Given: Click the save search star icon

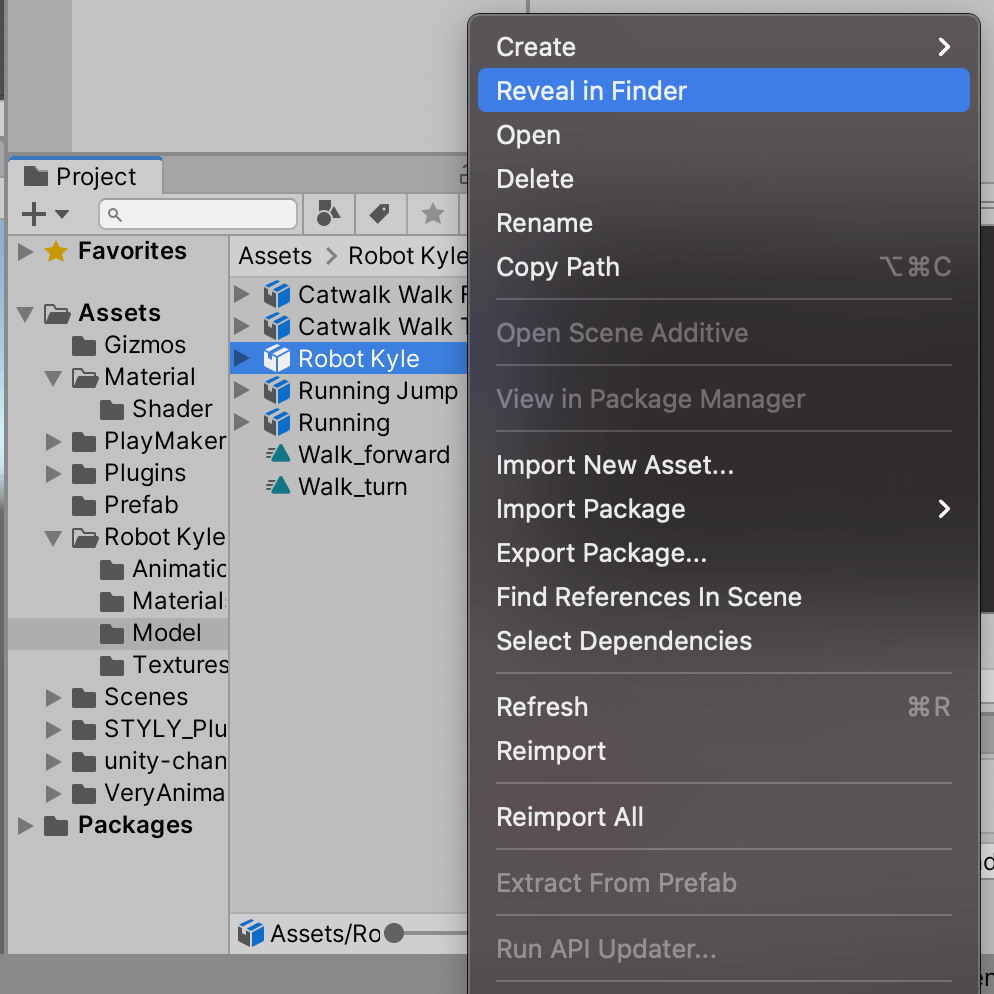Looking at the screenshot, I should (433, 214).
